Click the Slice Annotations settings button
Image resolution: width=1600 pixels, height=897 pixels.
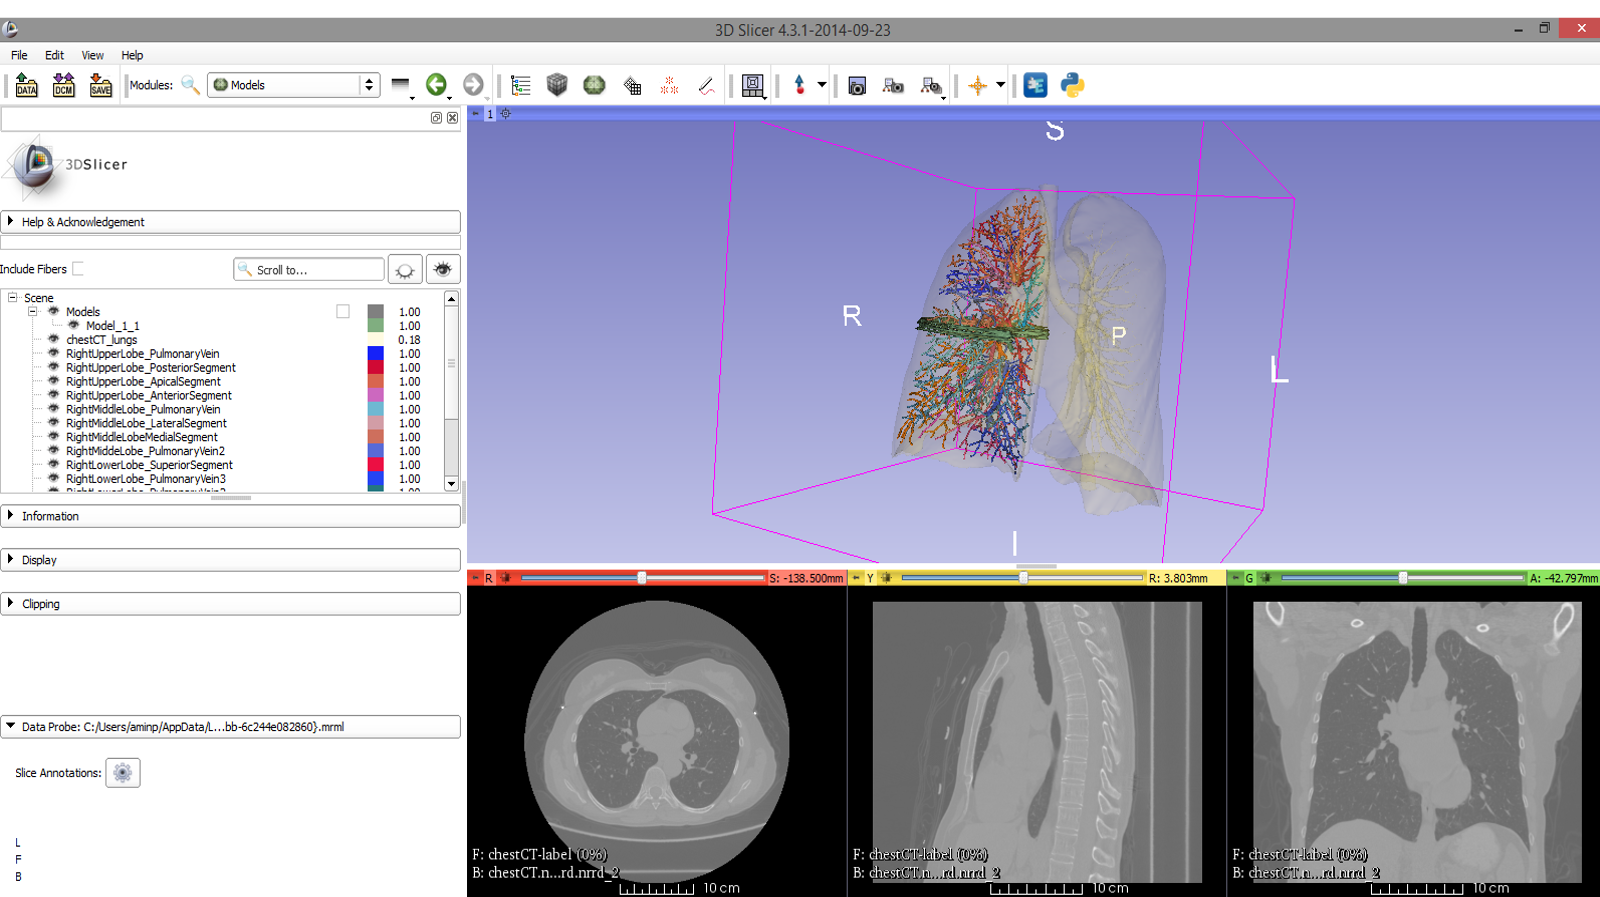click(123, 773)
